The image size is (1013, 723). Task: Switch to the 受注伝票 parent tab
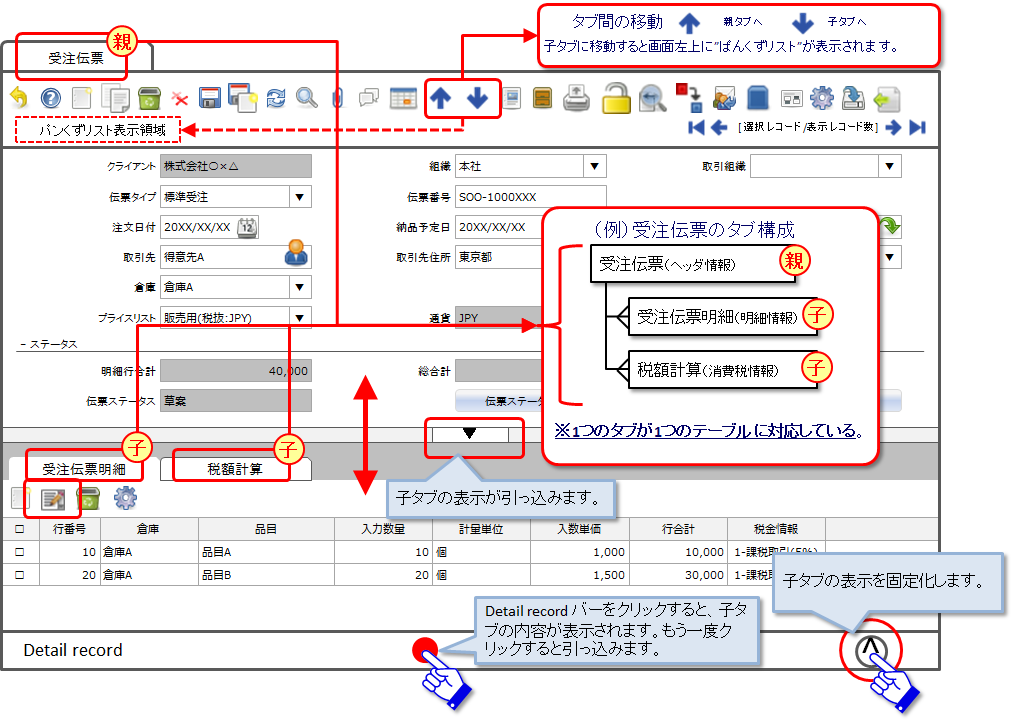[76, 59]
